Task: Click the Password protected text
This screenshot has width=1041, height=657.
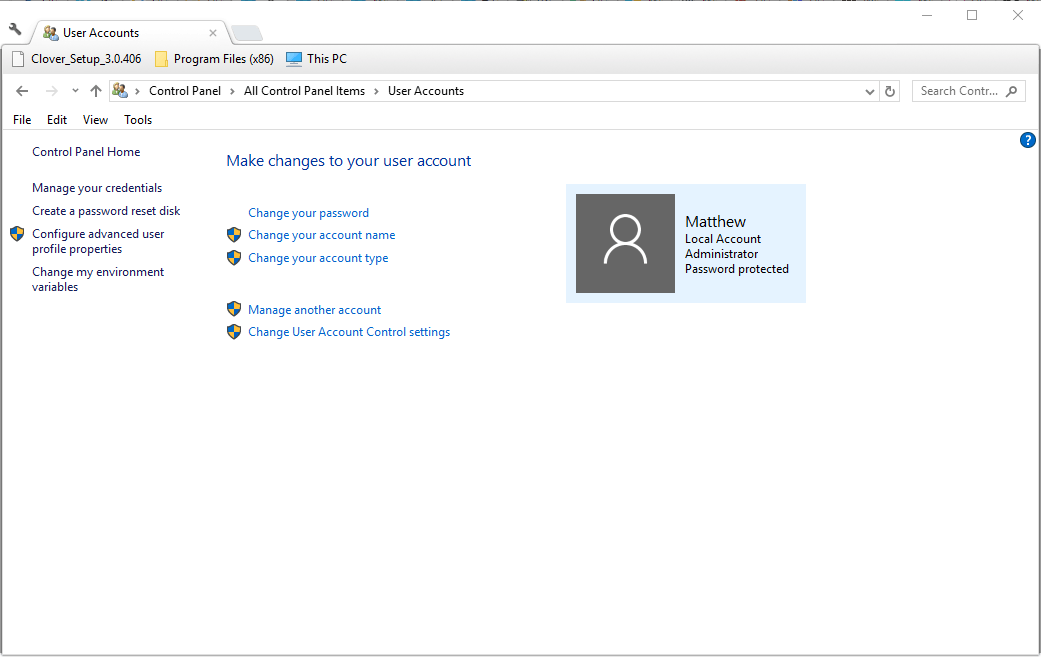Action: tap(737, 269)
